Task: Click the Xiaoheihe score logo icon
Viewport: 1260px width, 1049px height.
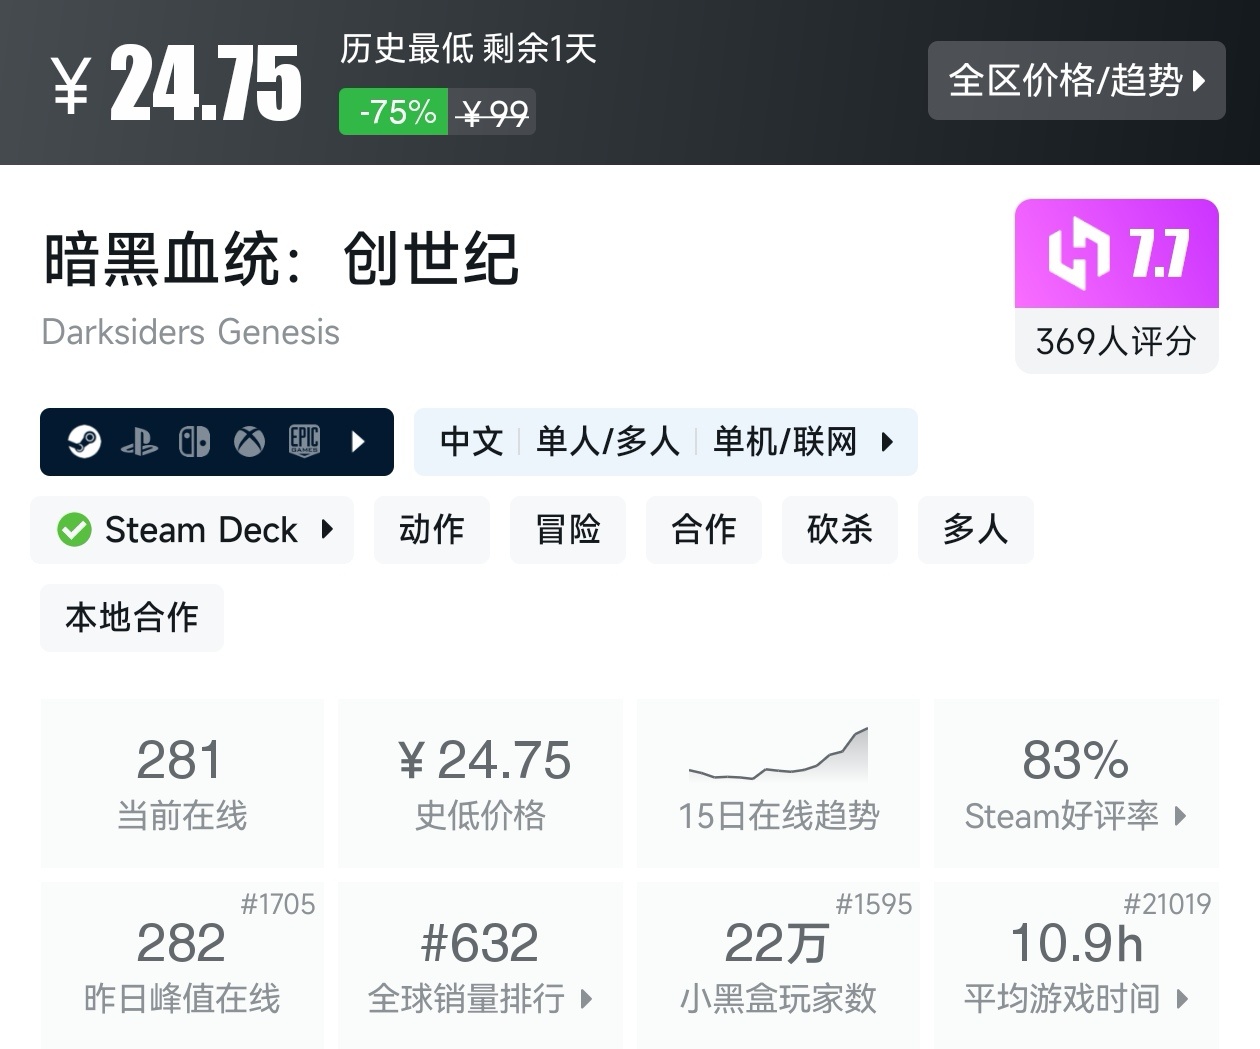Action: [1079, 254]
